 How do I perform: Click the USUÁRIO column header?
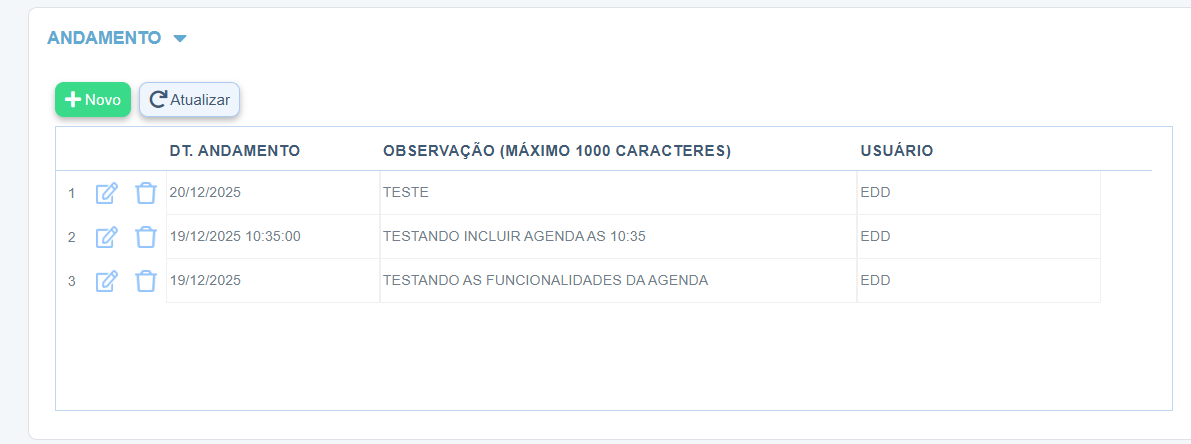click(897, 151)
